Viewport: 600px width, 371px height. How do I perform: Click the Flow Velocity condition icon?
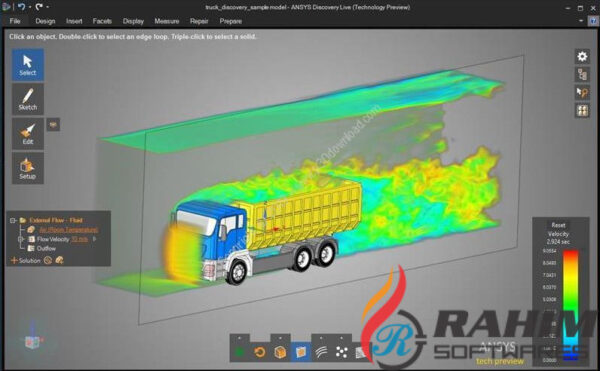[31, 239]
